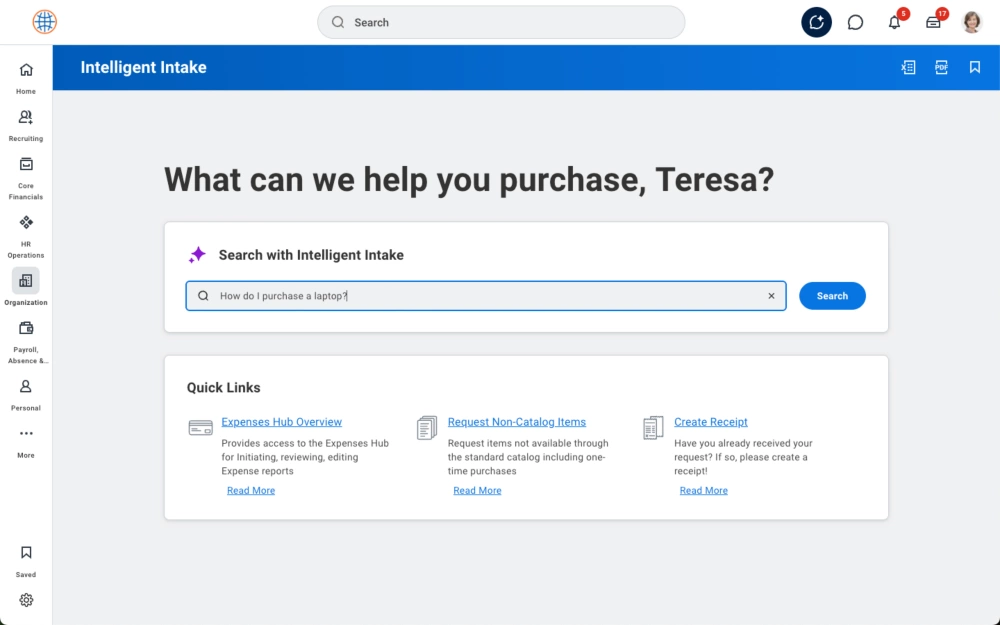Open the Workday logo home icon

(x=45, y=22)
